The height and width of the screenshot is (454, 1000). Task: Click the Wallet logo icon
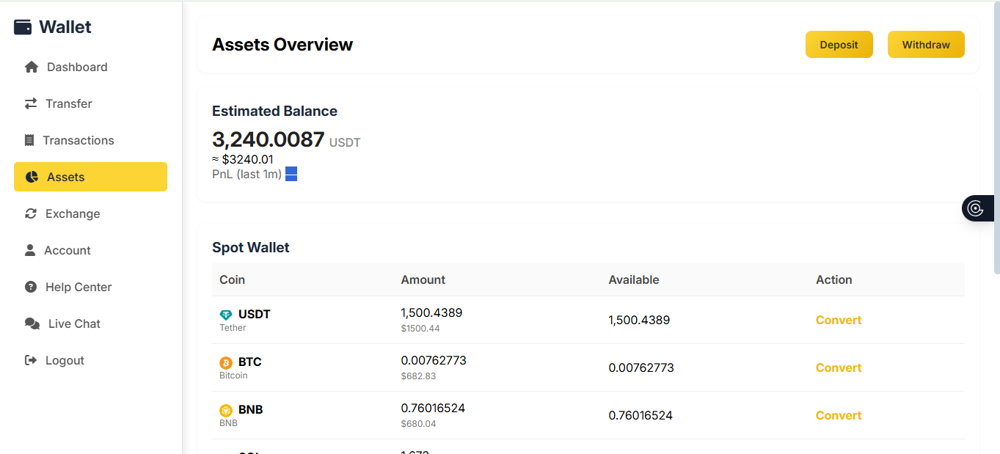tap(22, 27)
